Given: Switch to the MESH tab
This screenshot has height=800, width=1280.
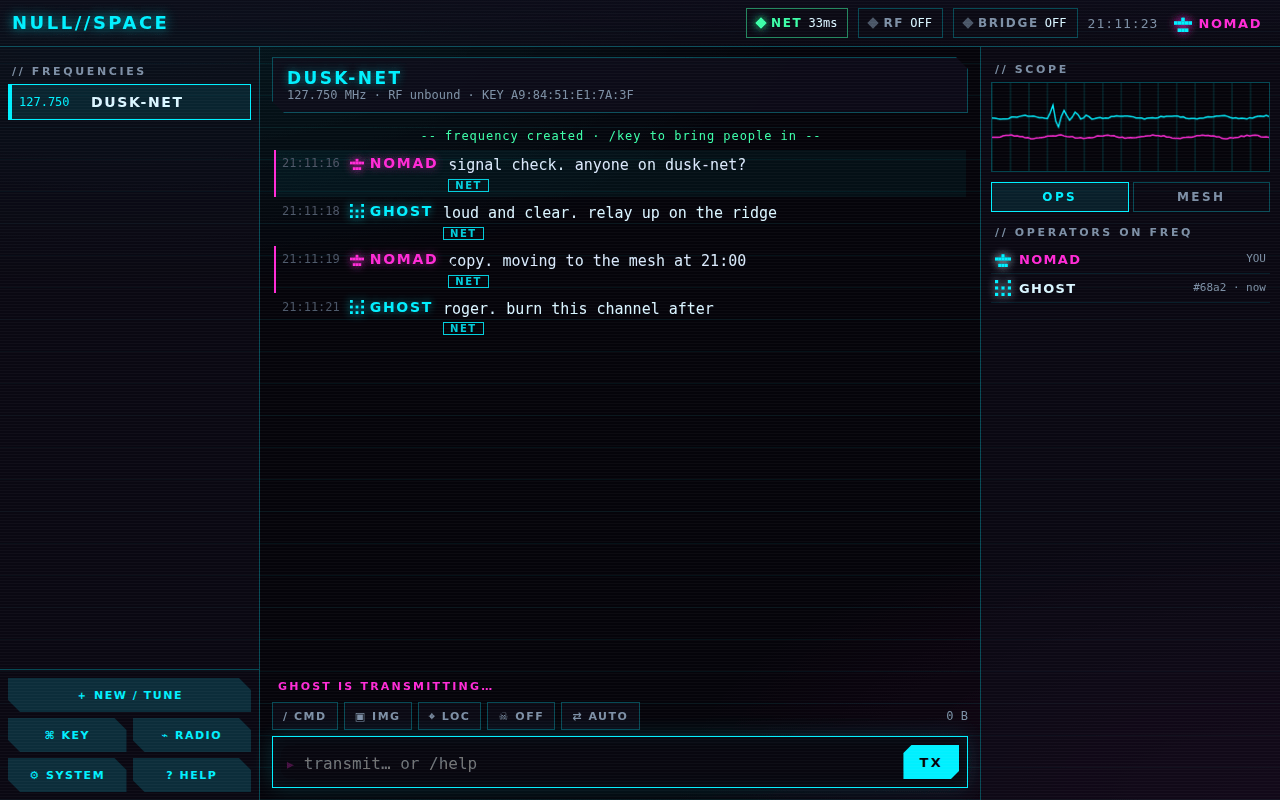Looking at the screenshot, I should pyautogui.click(x=1201, y=197).
